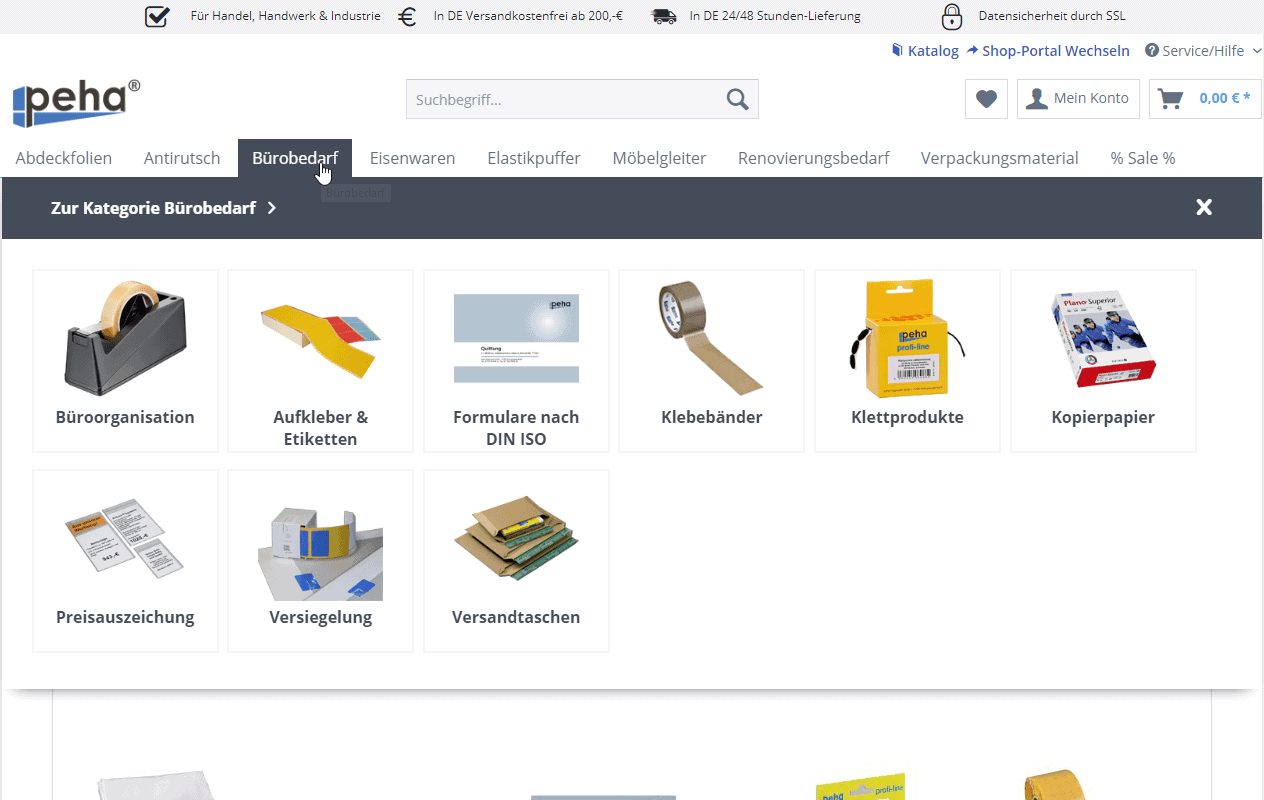The height and width of the screenshot is (800, 1264).
Task: Click the Suchbegriff search field
Action: [565, 99]
